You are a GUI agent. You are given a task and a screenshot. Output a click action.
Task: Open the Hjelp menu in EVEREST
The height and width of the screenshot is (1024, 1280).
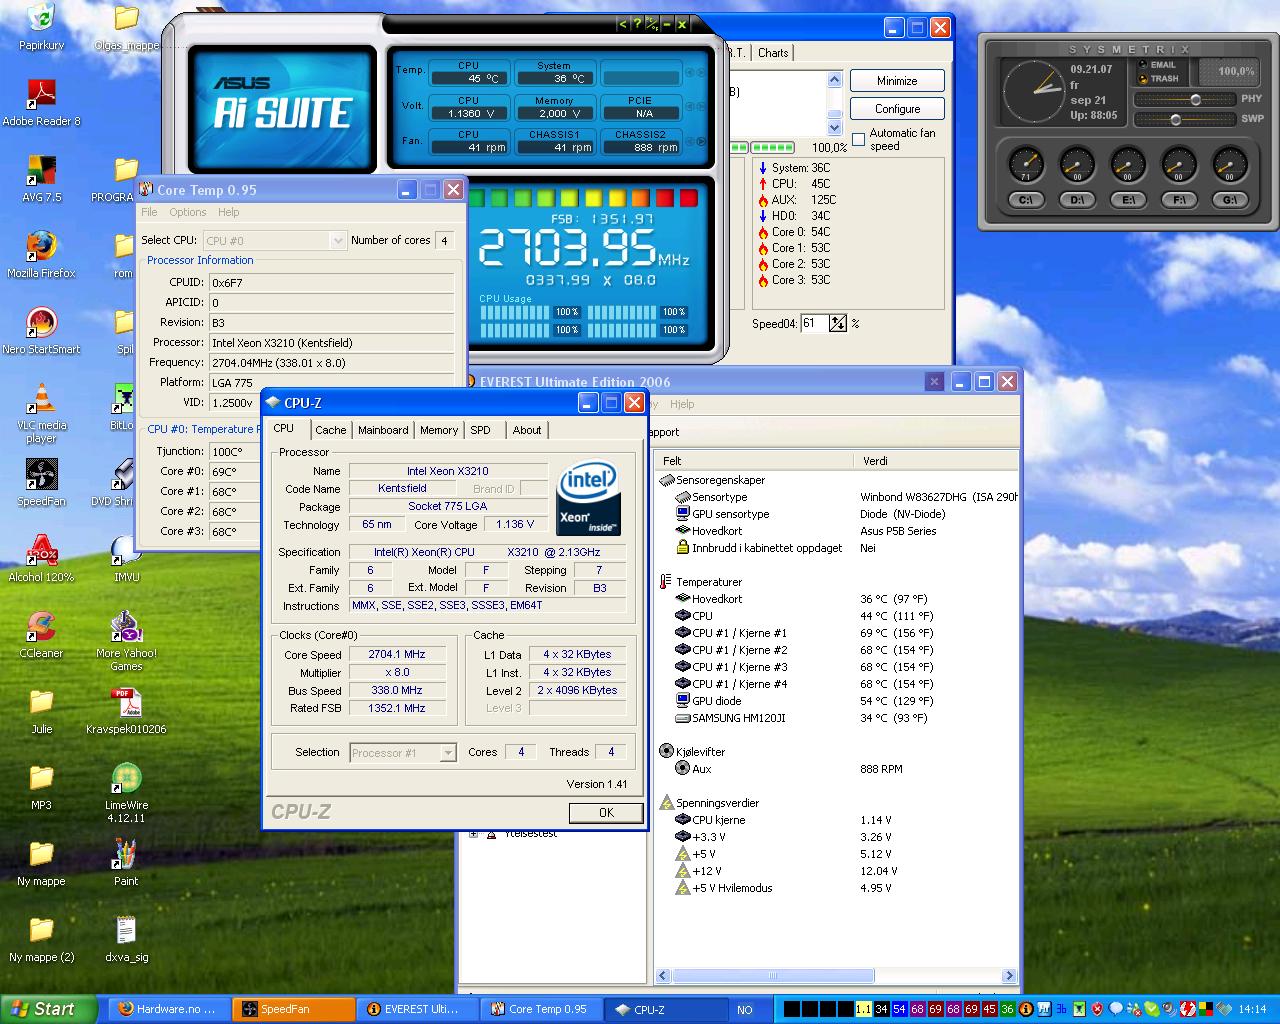click(x=682, y=404)
